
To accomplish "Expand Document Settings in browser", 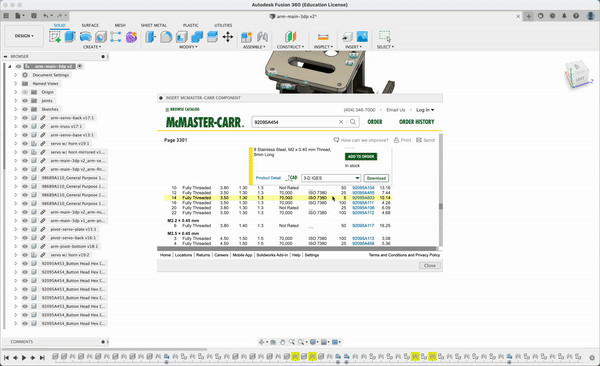I will 16,75.
